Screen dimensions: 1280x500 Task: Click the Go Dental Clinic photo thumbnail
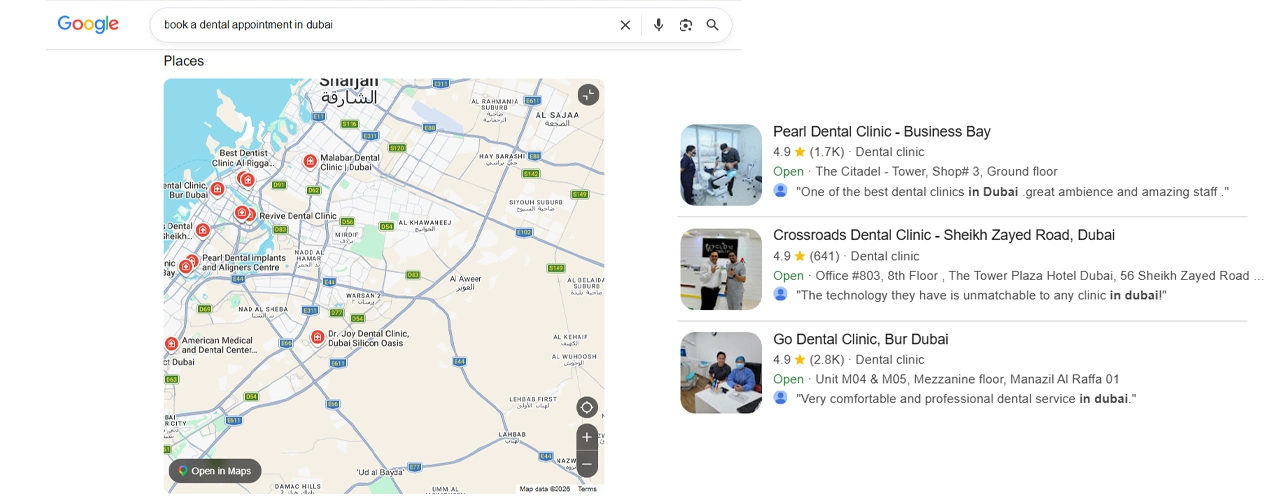[x=721, y=373]
